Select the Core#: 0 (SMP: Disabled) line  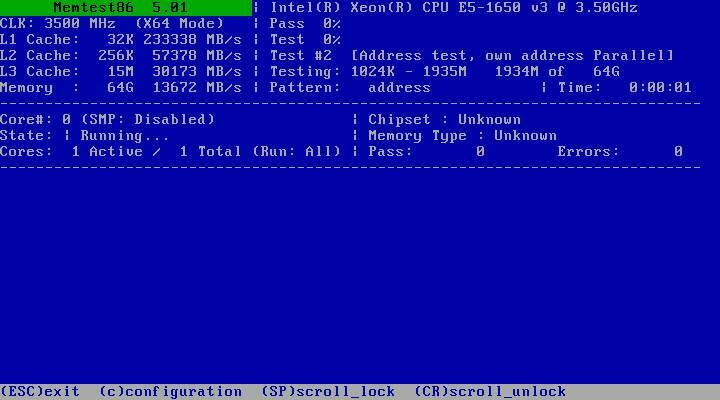(107, 120)
